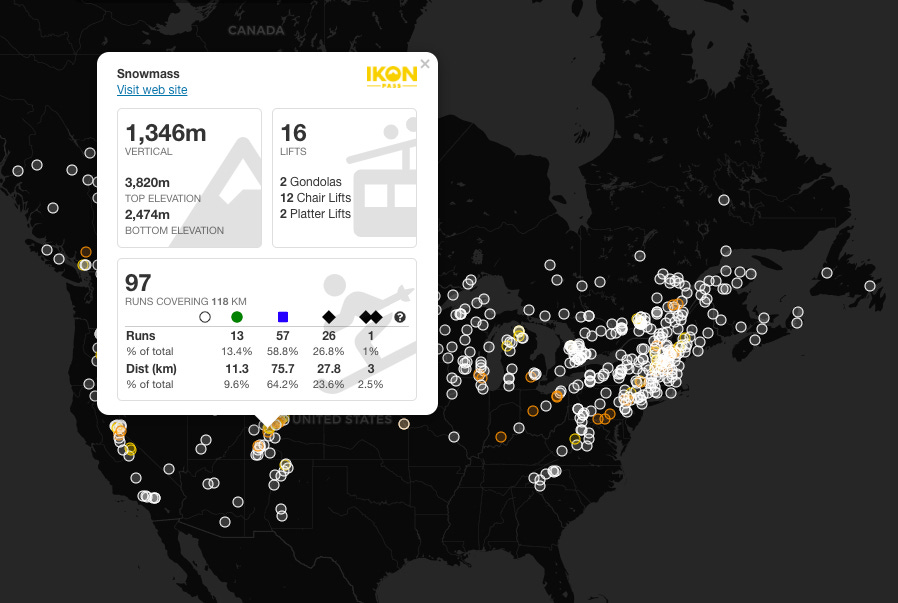Select the 2 Platter Lifts line

tap(315, 214)
